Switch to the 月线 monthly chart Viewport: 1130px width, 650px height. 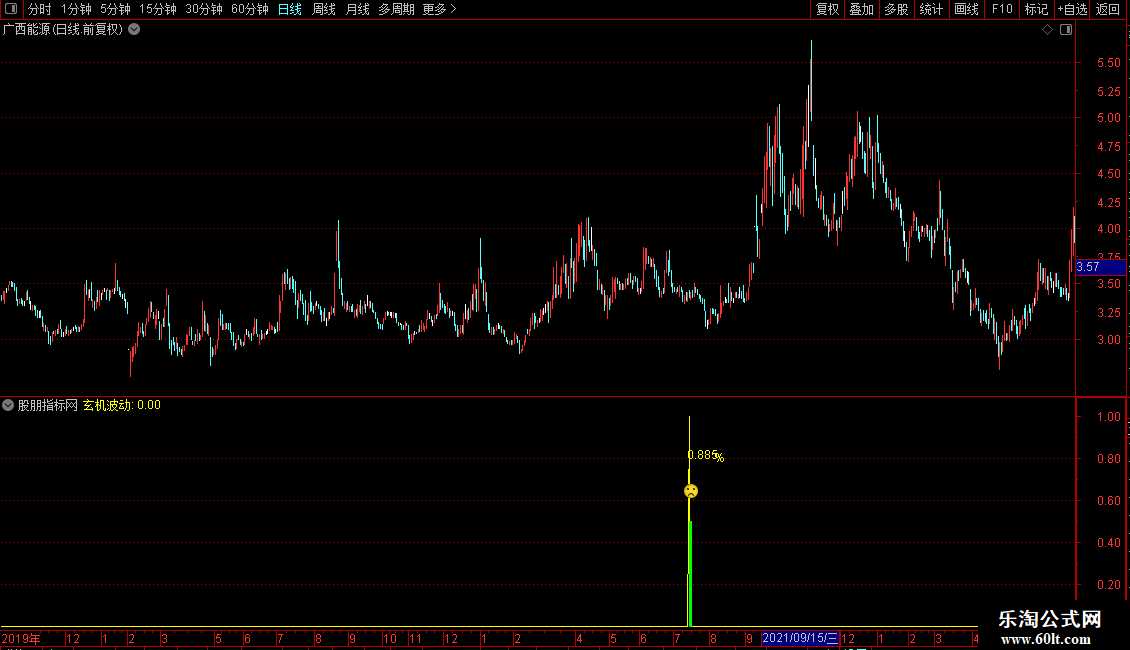pos(357,9)
